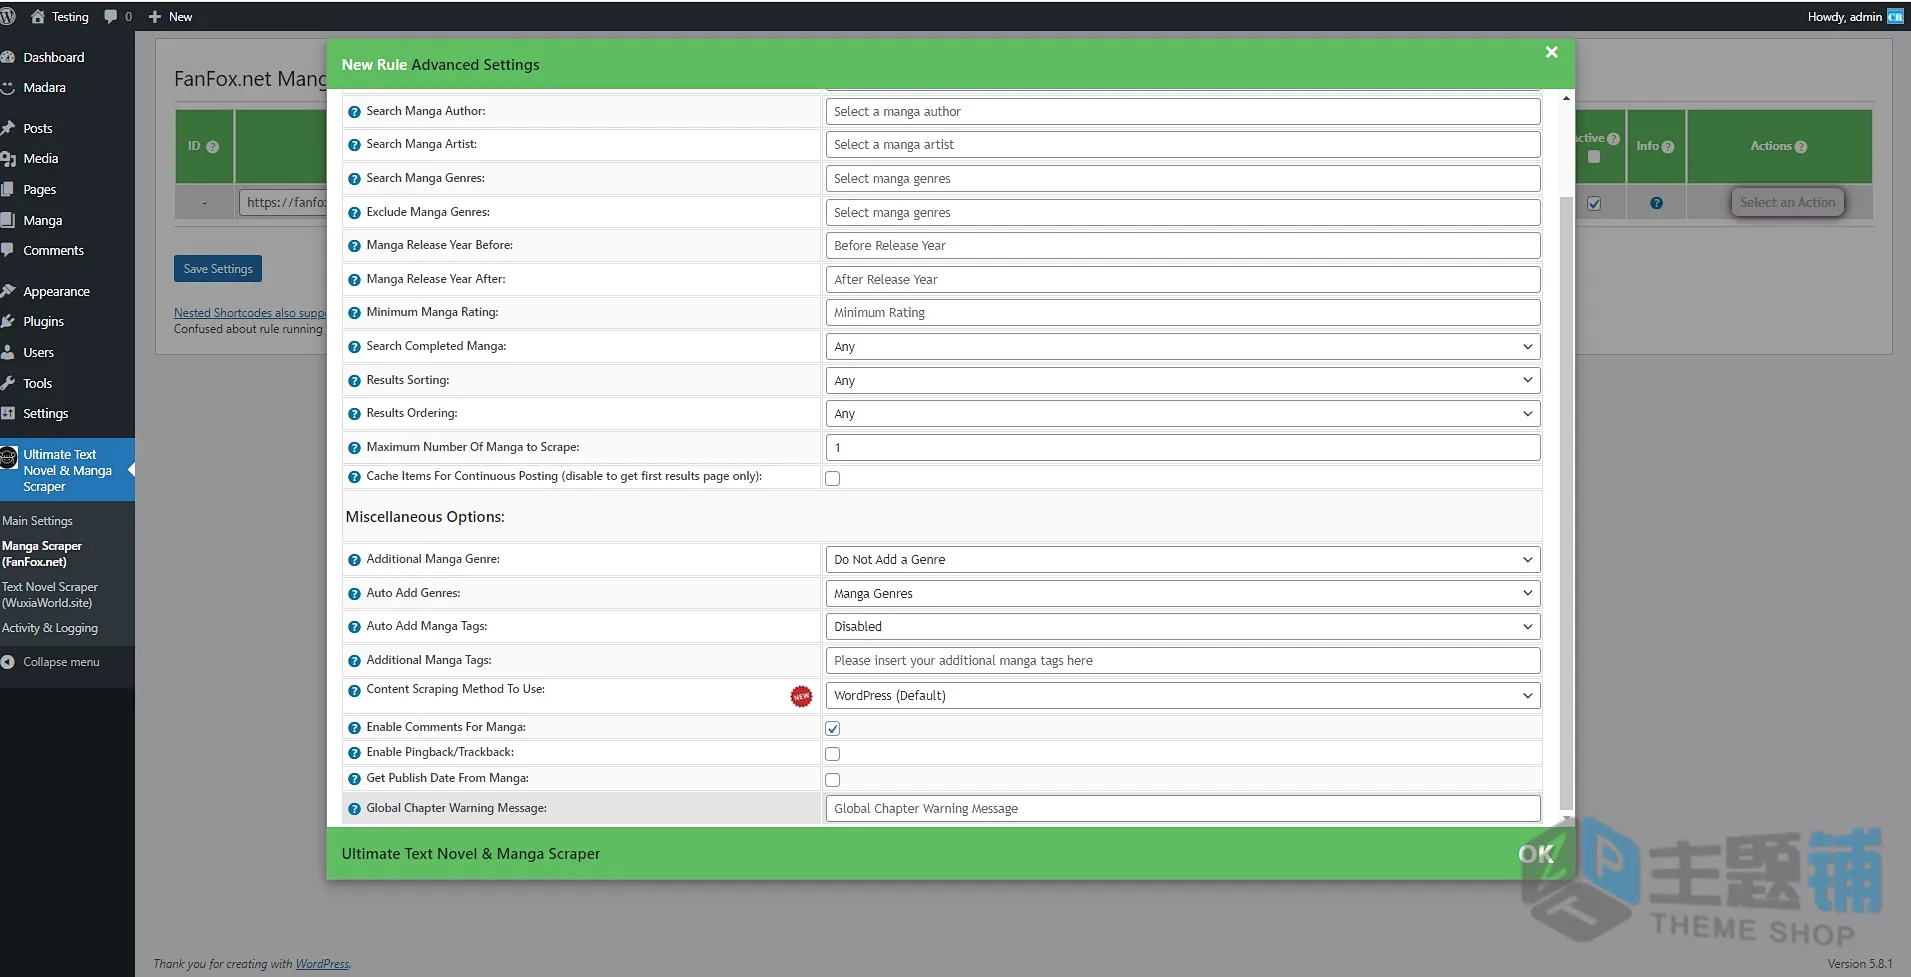Click help icon for Manga Release Year Before
The image size is (1911, 977).
354,246
